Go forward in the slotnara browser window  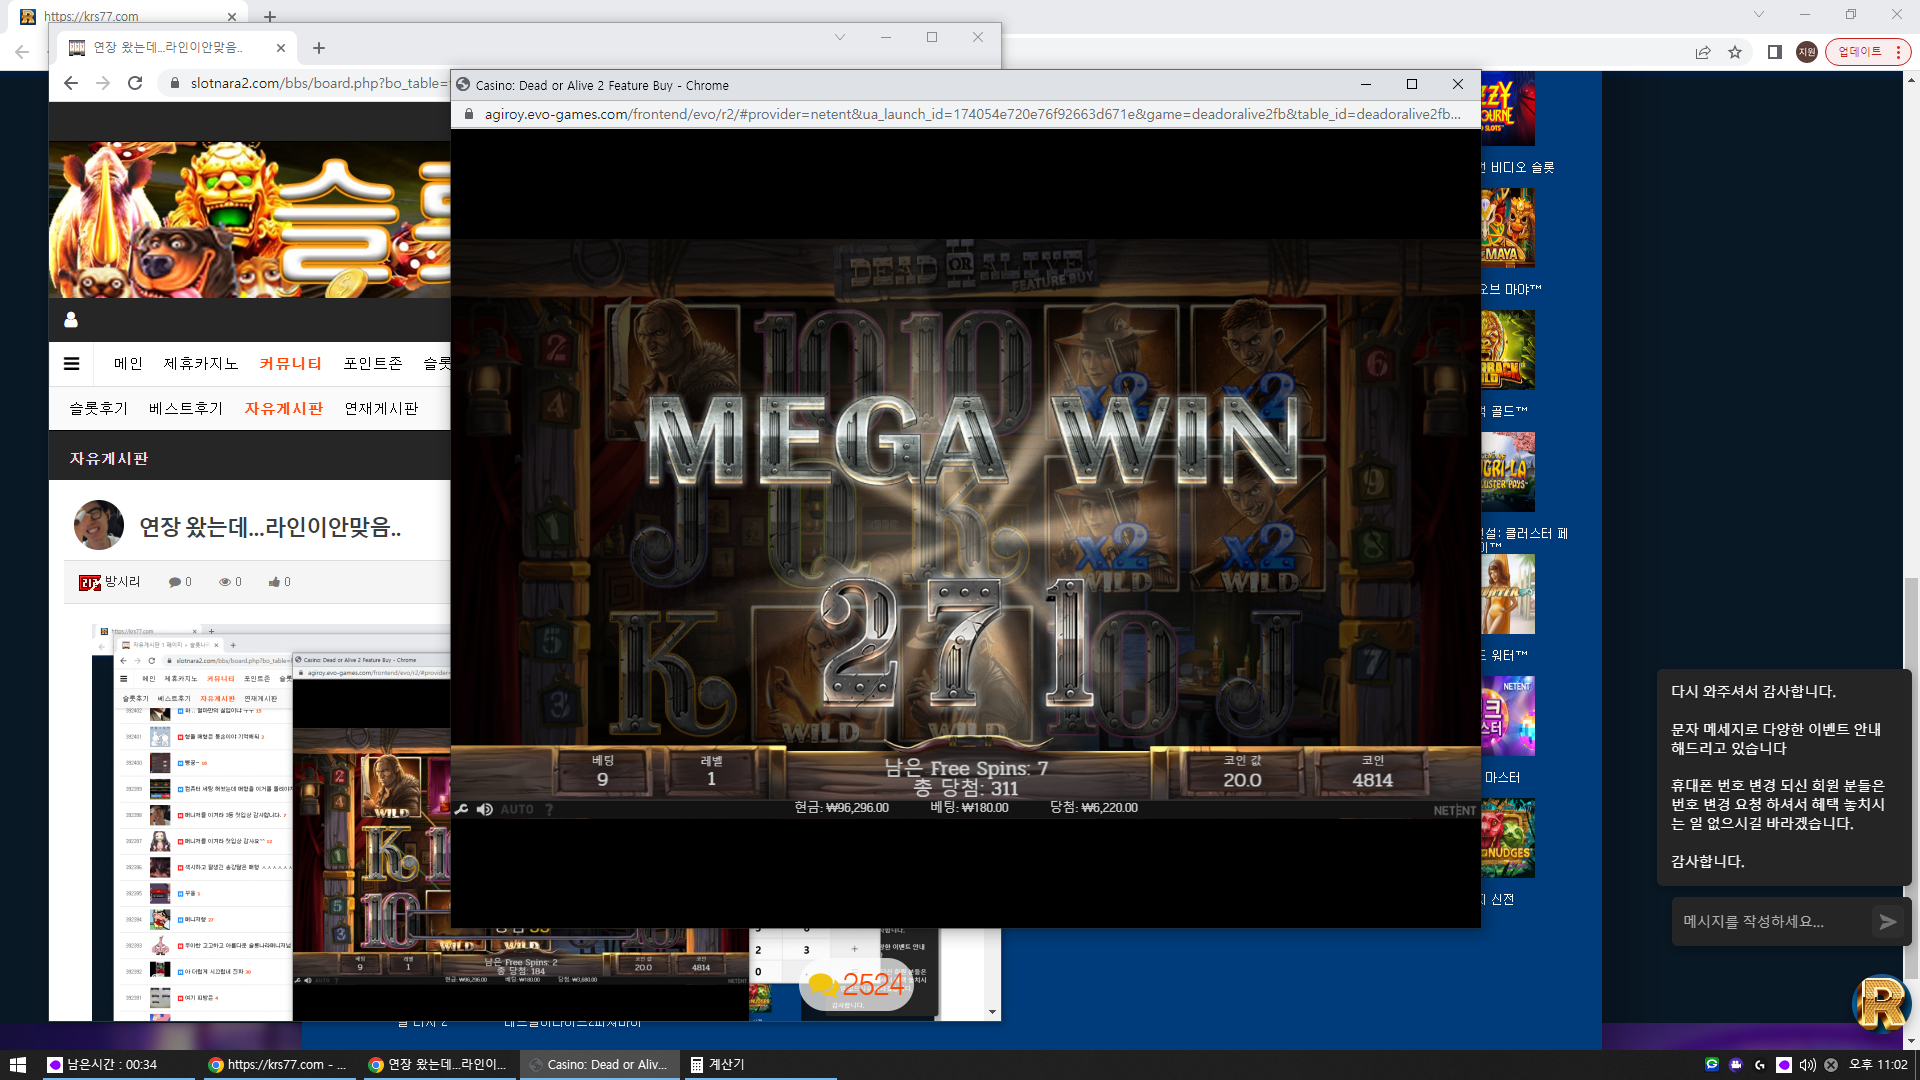tap(103, 83)
